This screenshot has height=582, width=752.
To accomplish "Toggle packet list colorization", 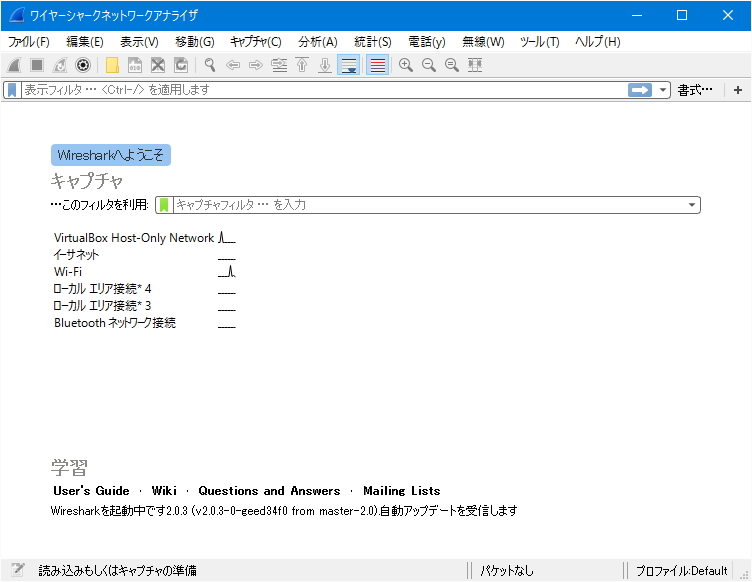I will [377, 65].
